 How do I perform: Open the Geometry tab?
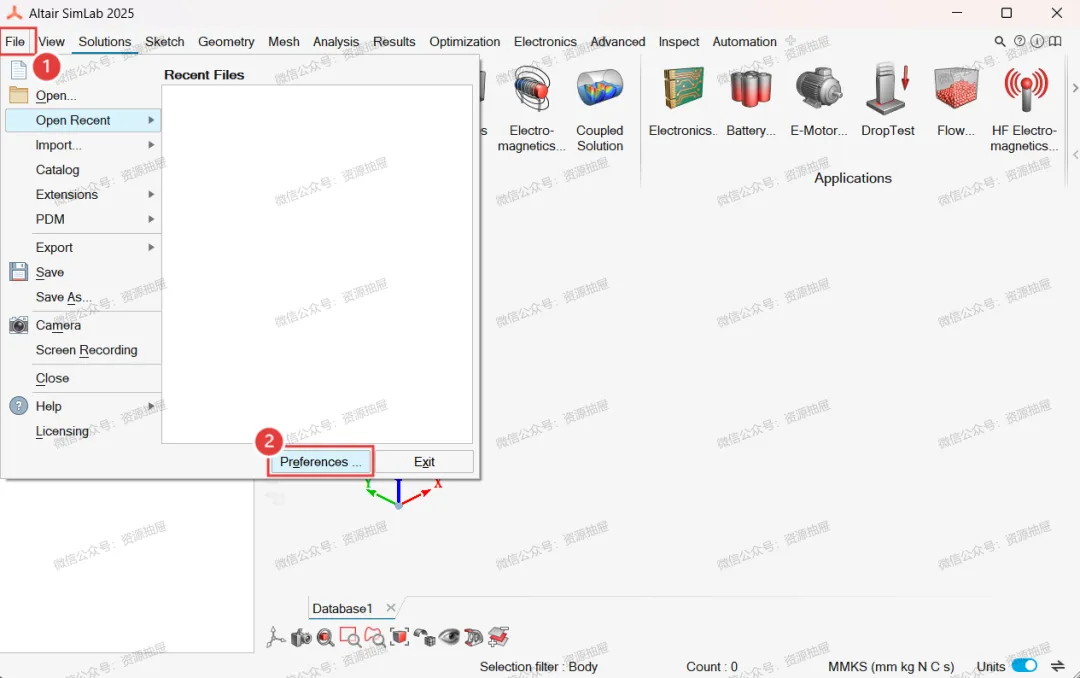click(226, 41)
